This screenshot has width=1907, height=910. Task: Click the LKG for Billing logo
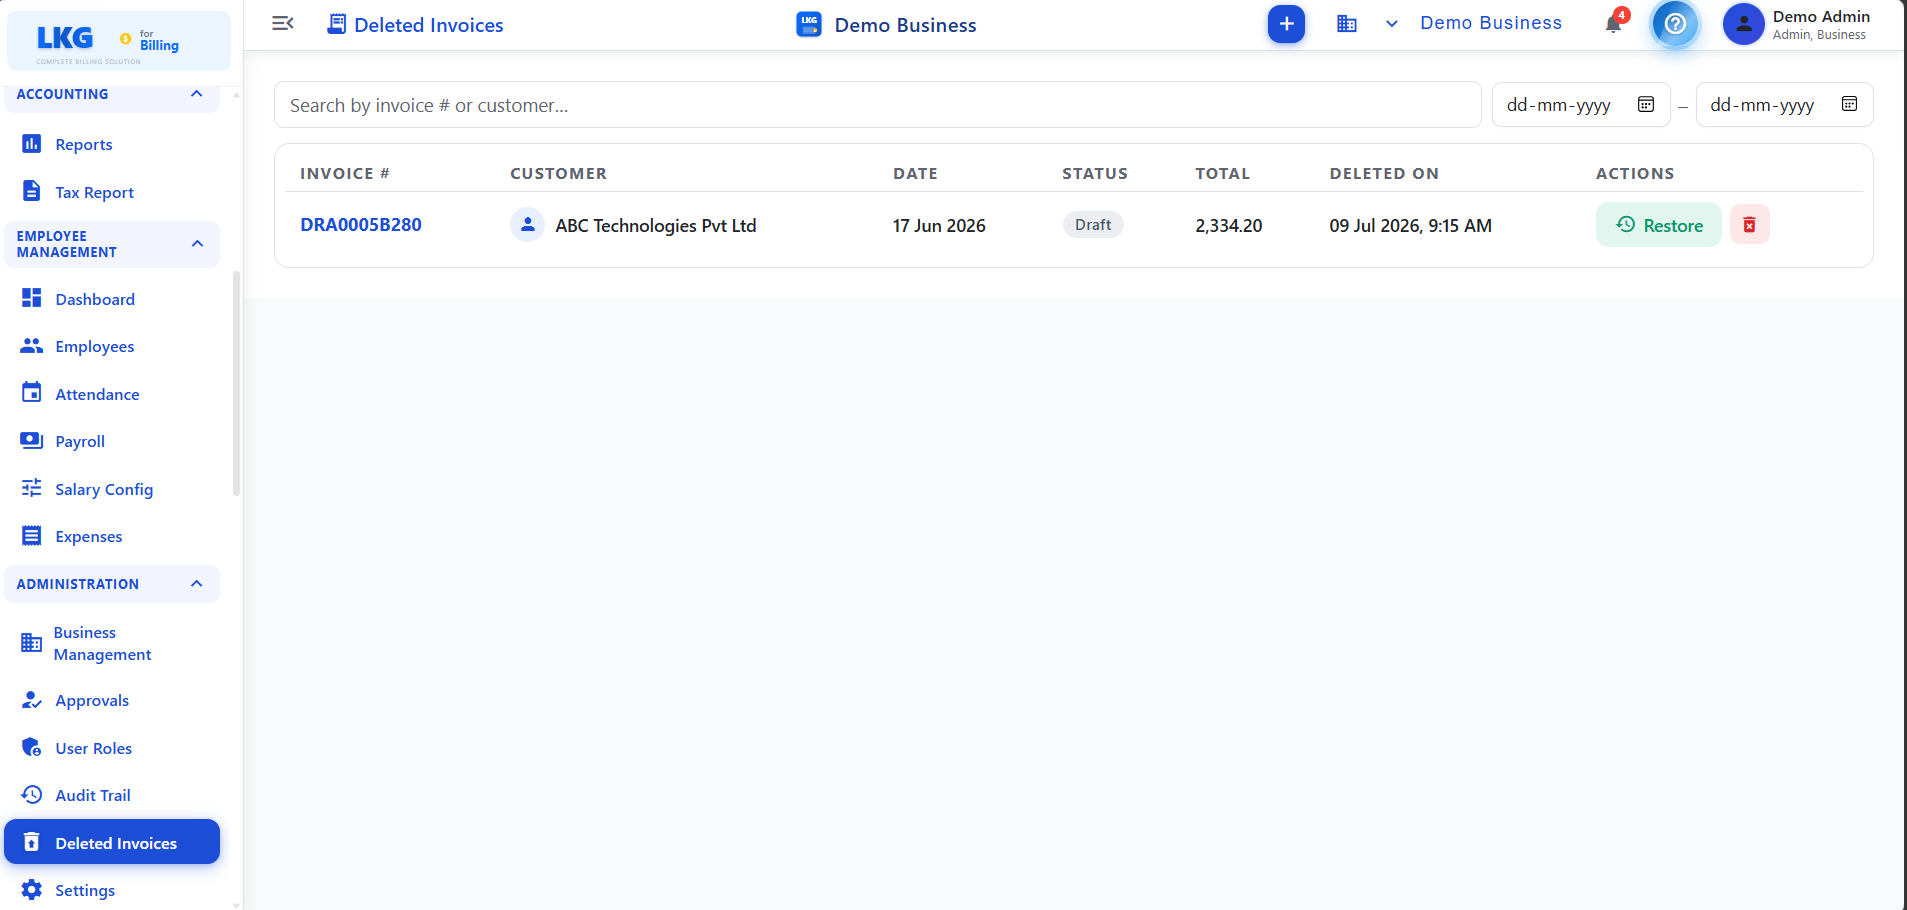pos(118,41)
